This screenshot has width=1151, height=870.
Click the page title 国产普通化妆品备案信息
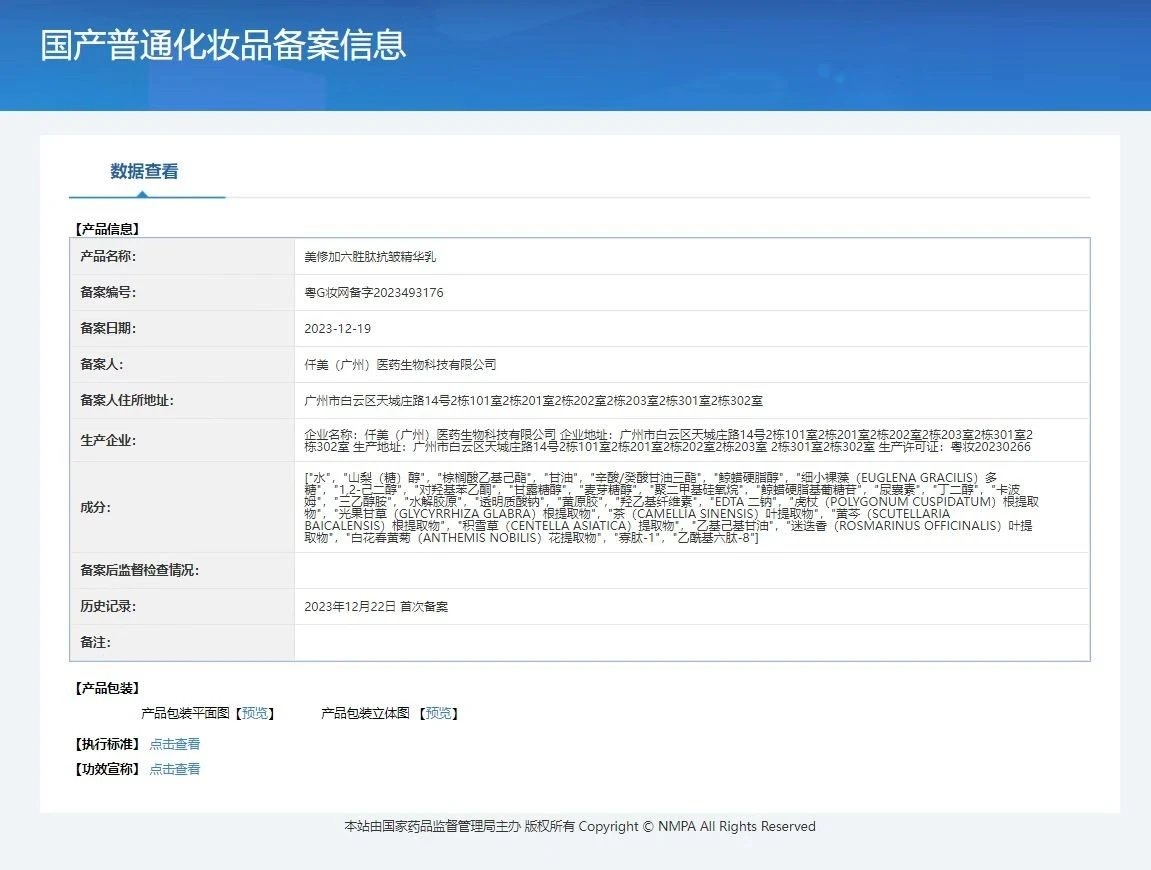click(223, 46)
